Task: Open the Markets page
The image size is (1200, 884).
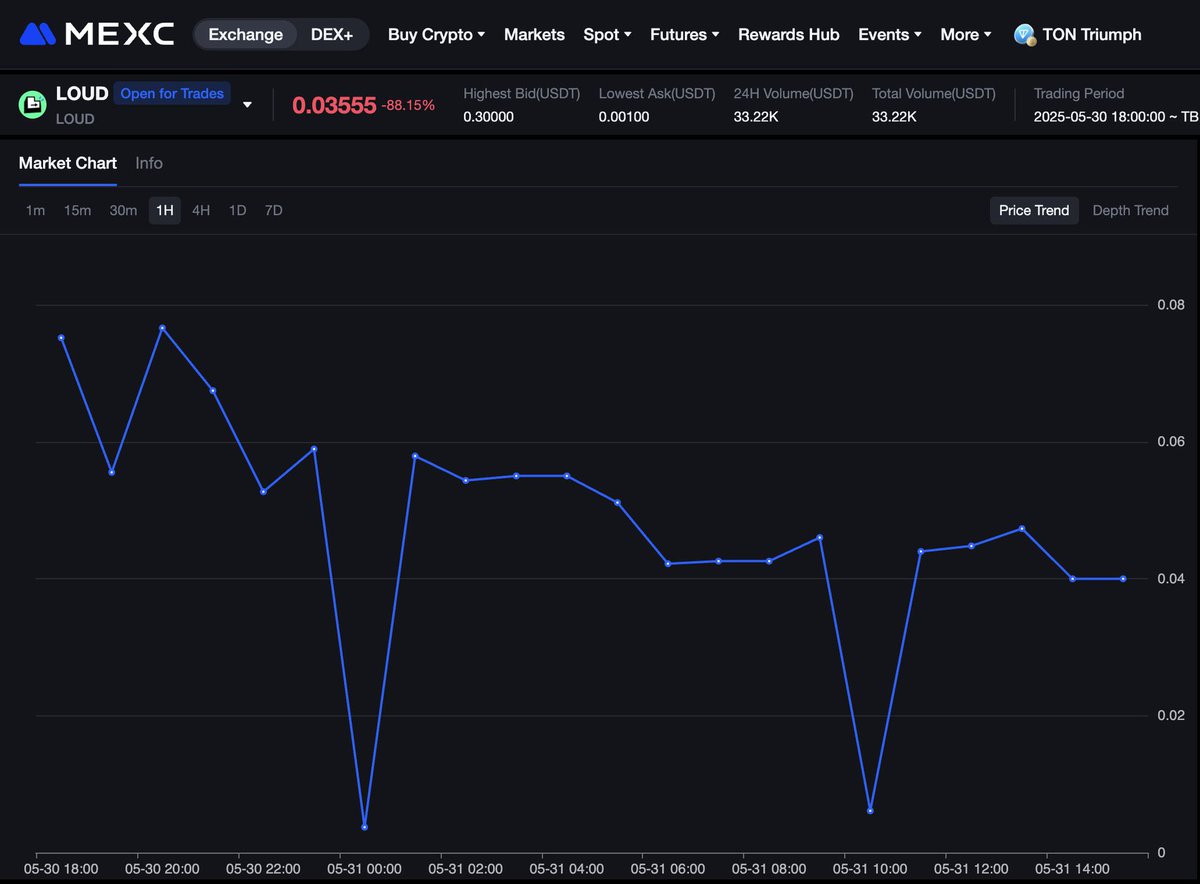Action: click(x=534, y=34)
